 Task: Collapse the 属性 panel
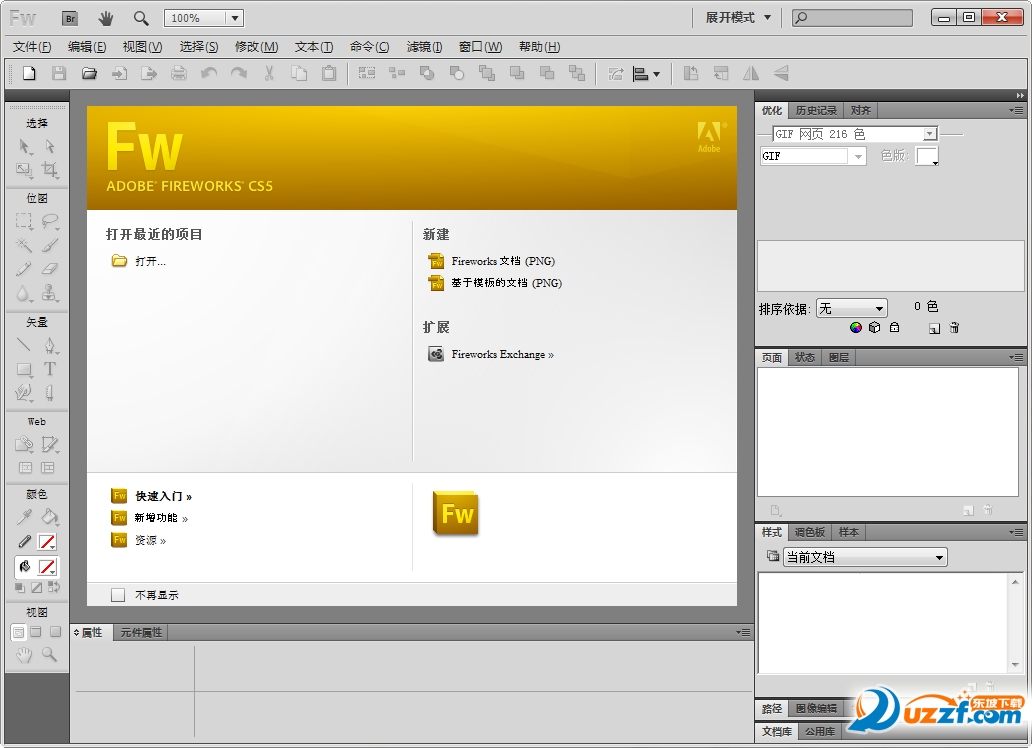click(76, 633)
